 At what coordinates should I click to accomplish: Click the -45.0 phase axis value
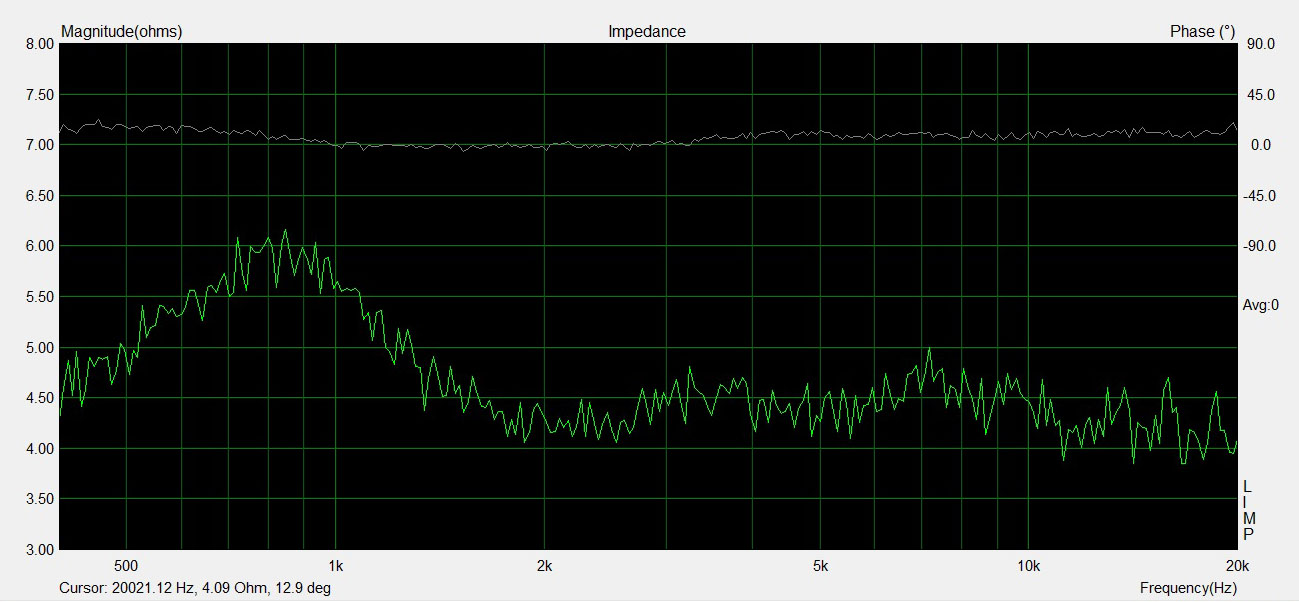click(x=1260, y=196)
